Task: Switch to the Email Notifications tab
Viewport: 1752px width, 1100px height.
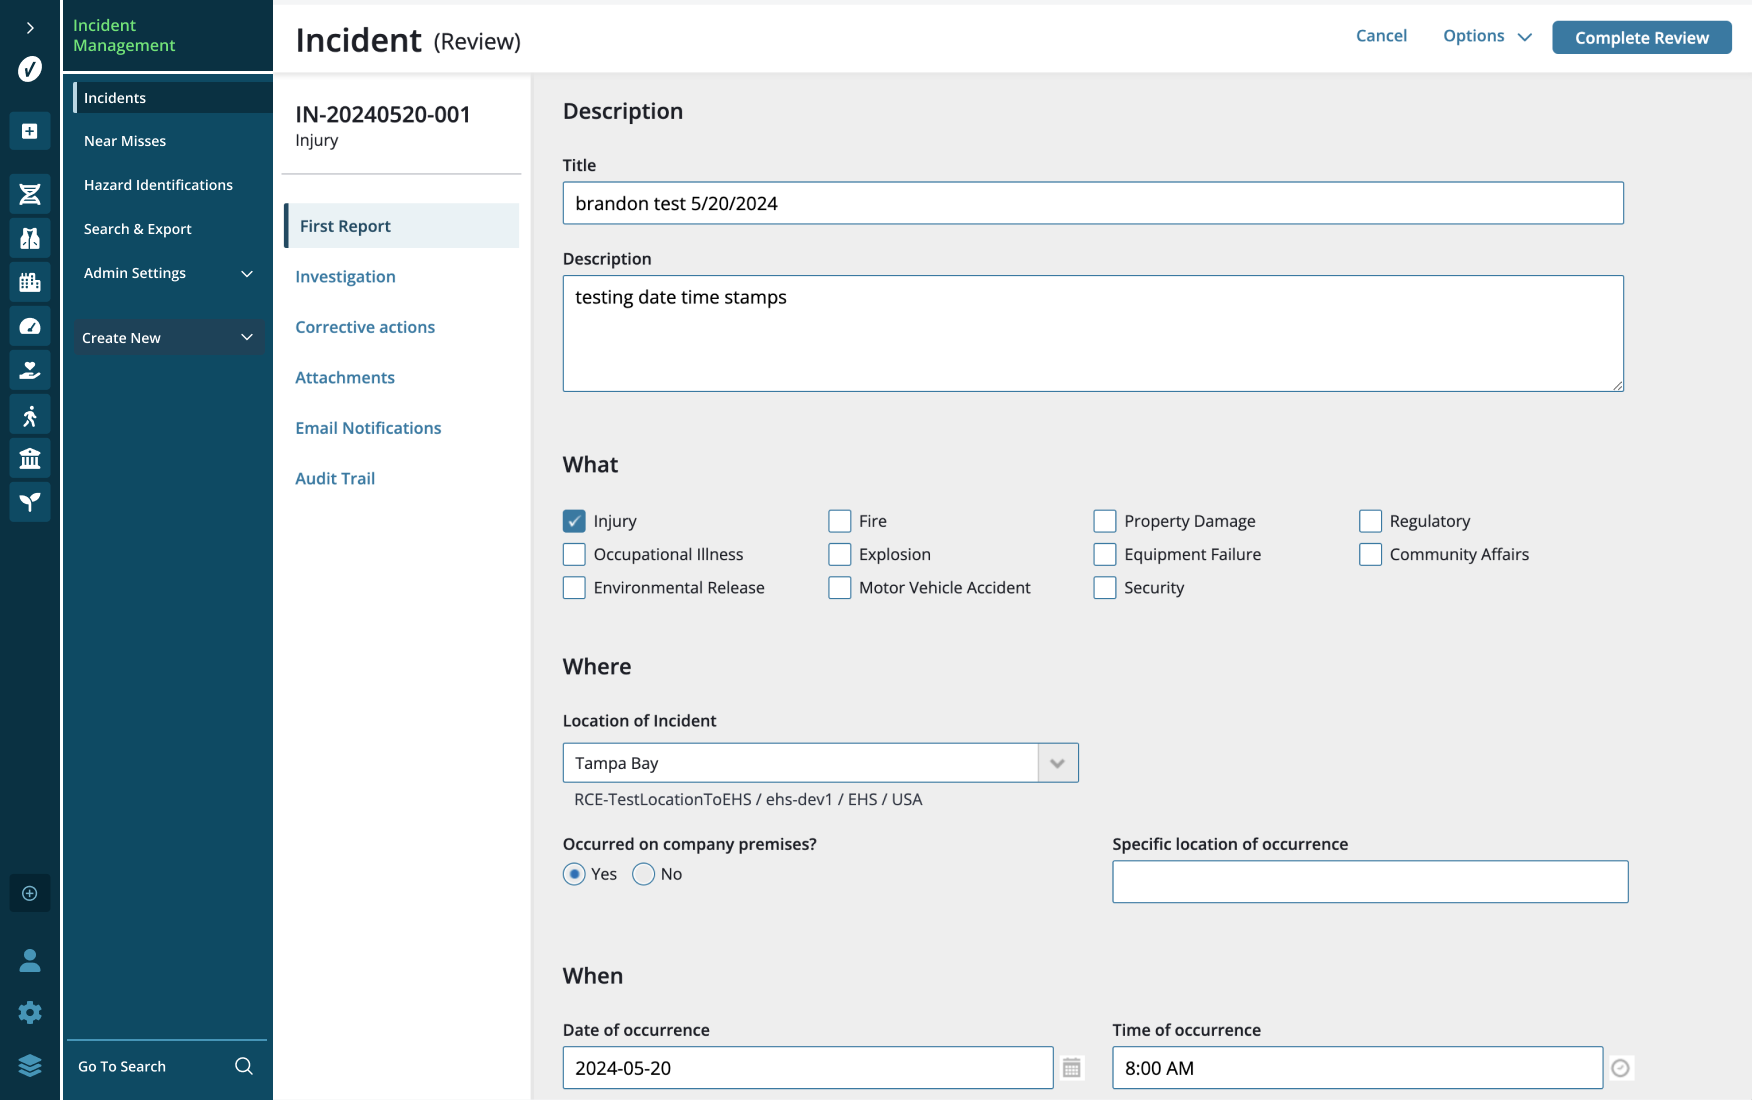Action: pyautogui.click(x=368, y=428)
